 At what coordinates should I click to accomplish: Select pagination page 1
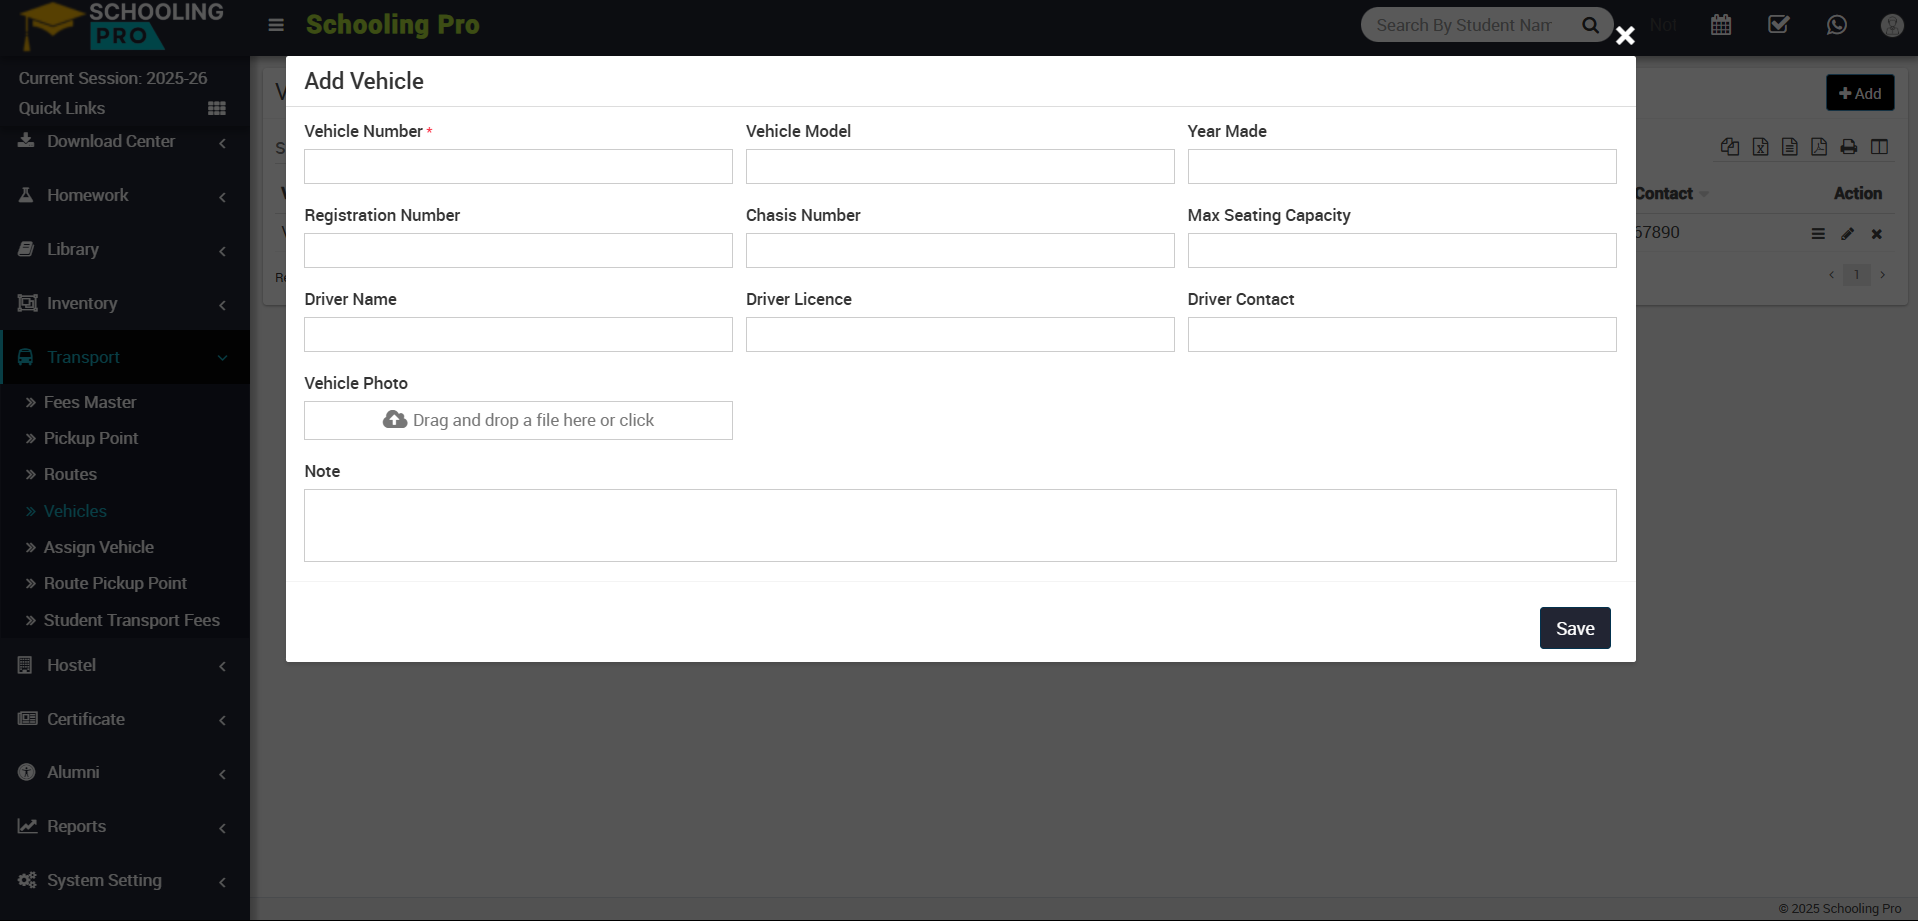(1857, 275)
